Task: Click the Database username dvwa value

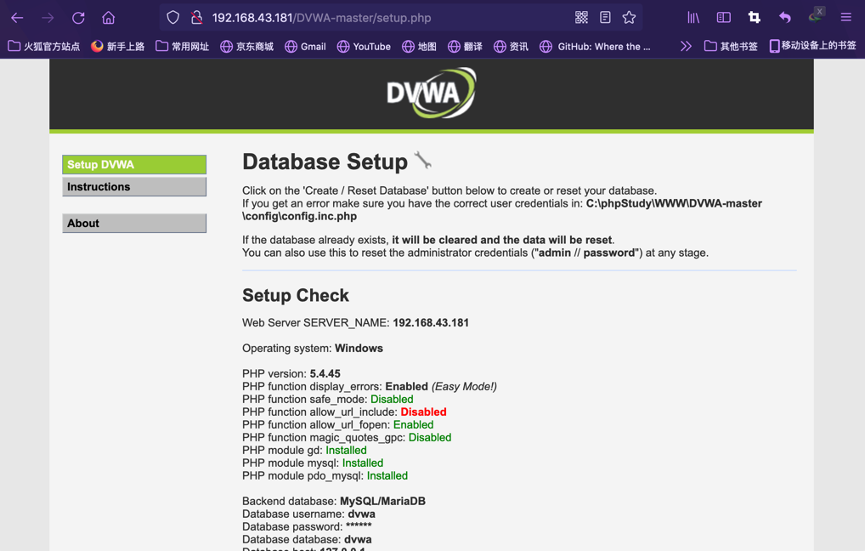Action: click(361, 514)
